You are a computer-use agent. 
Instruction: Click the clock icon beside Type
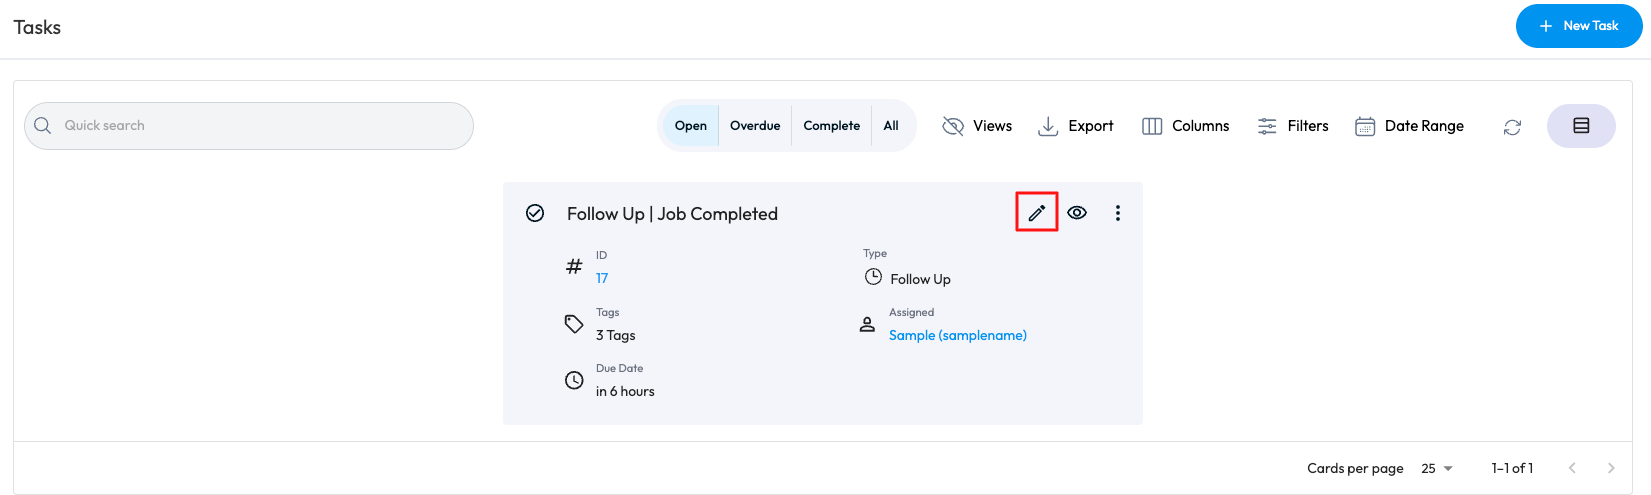[873, 276]
